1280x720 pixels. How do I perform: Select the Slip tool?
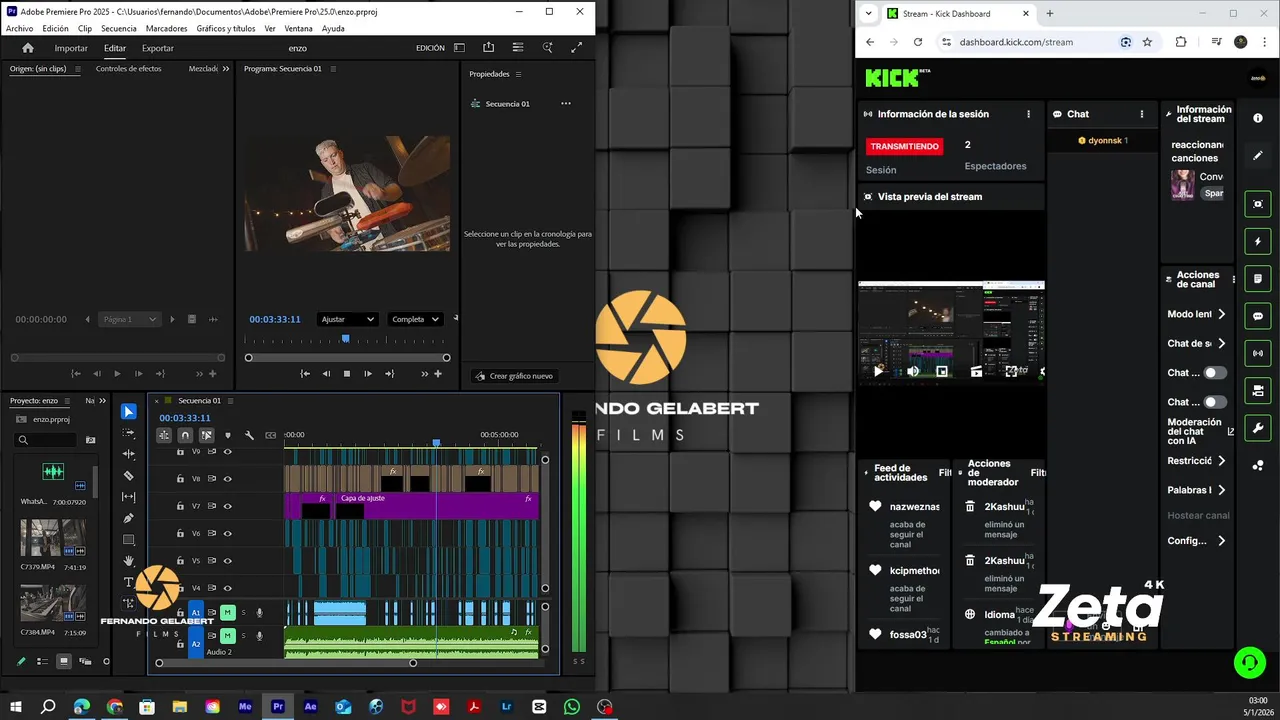tap(128, 496)
